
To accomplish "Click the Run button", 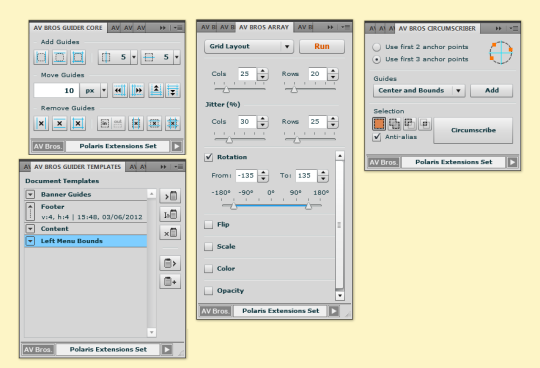I will coord(322,46).
